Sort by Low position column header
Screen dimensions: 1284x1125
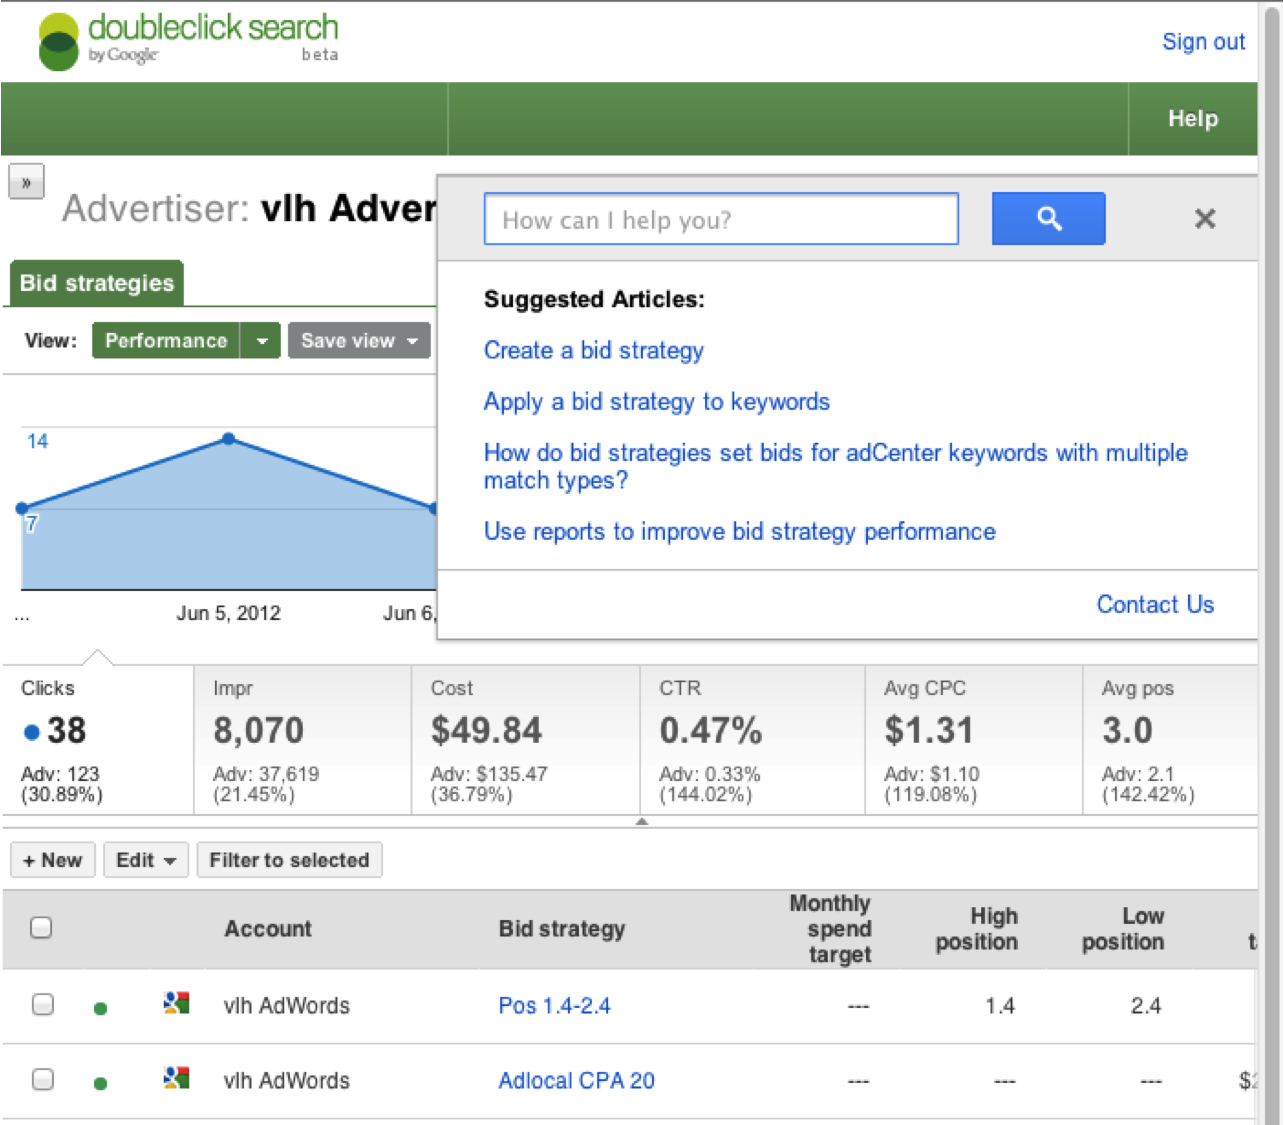pos(1123,929)
